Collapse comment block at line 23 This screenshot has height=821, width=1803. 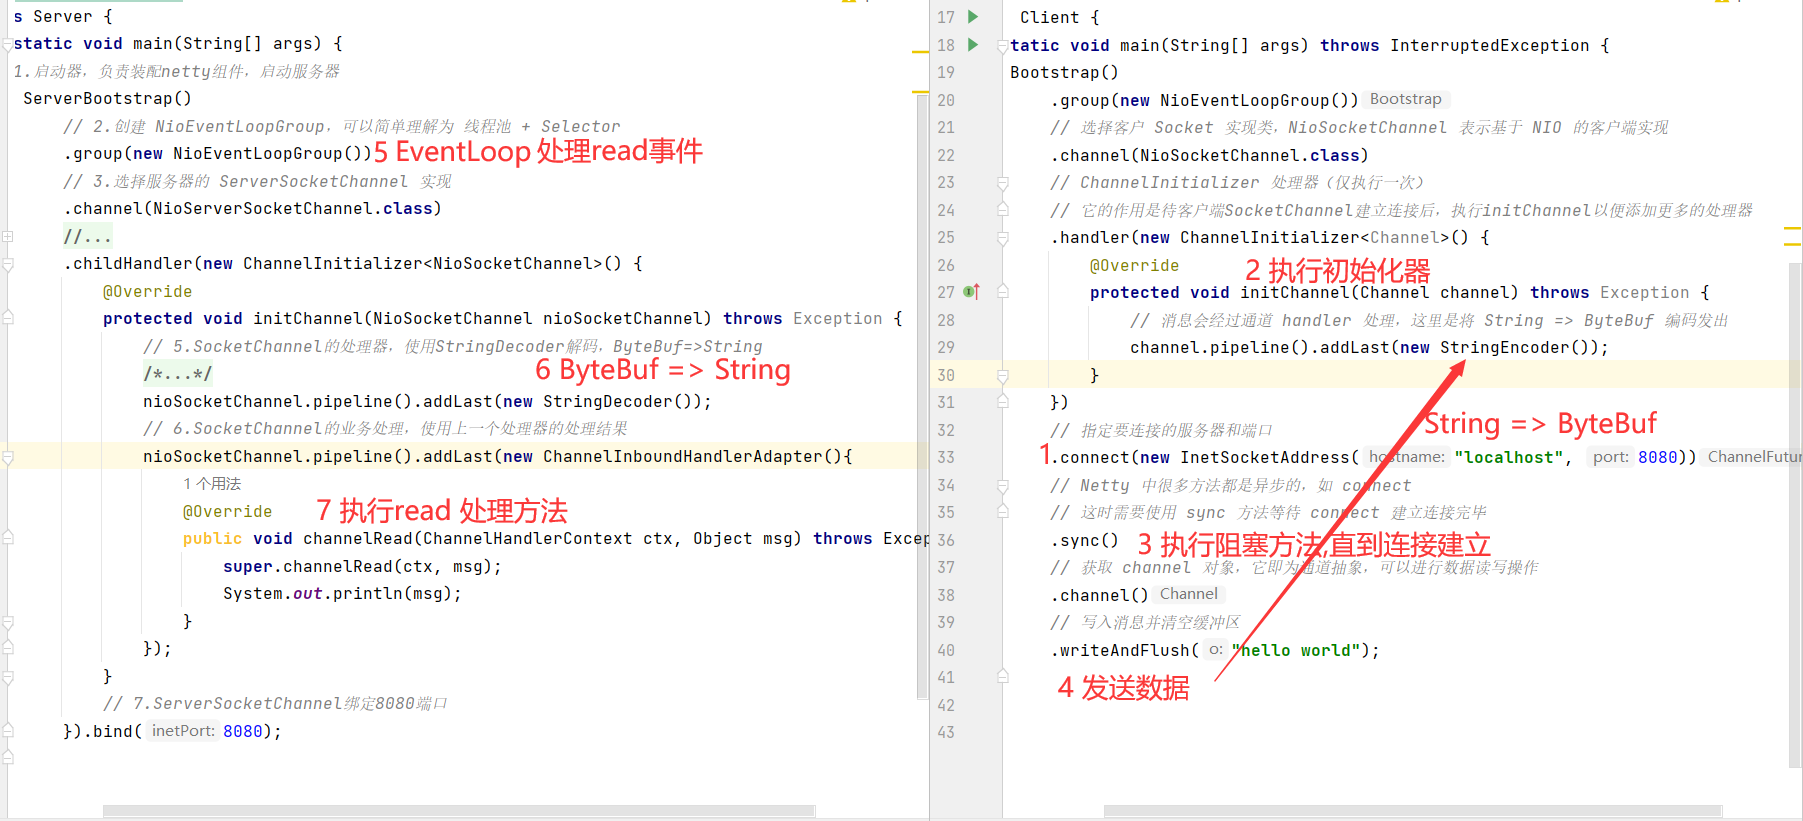[x=1002, y=183]
